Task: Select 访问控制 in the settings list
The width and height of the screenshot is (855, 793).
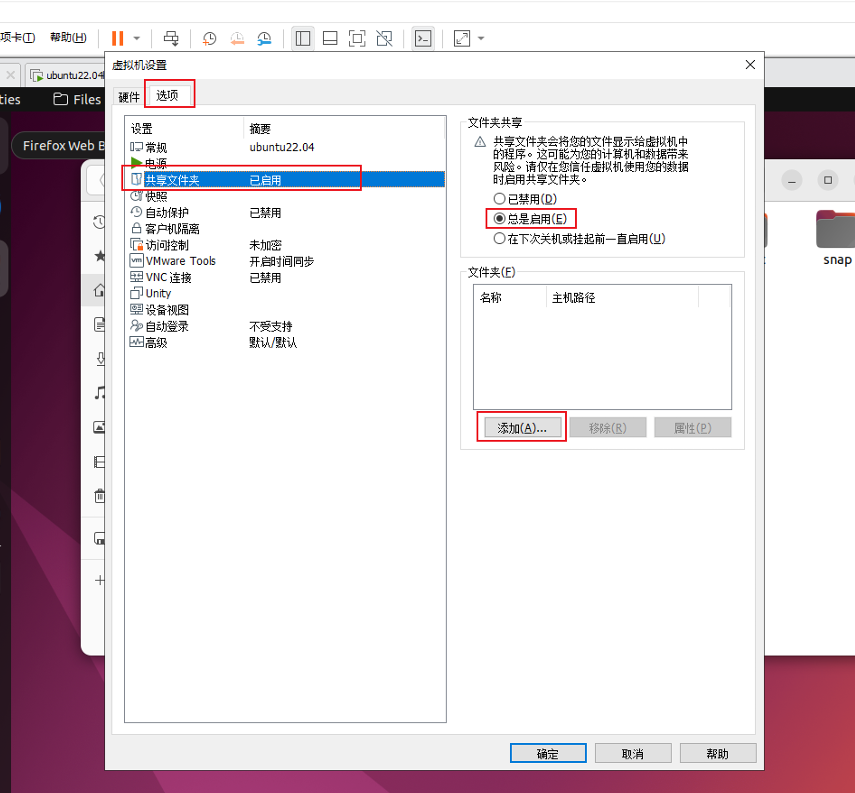Action: coord(166,245)
